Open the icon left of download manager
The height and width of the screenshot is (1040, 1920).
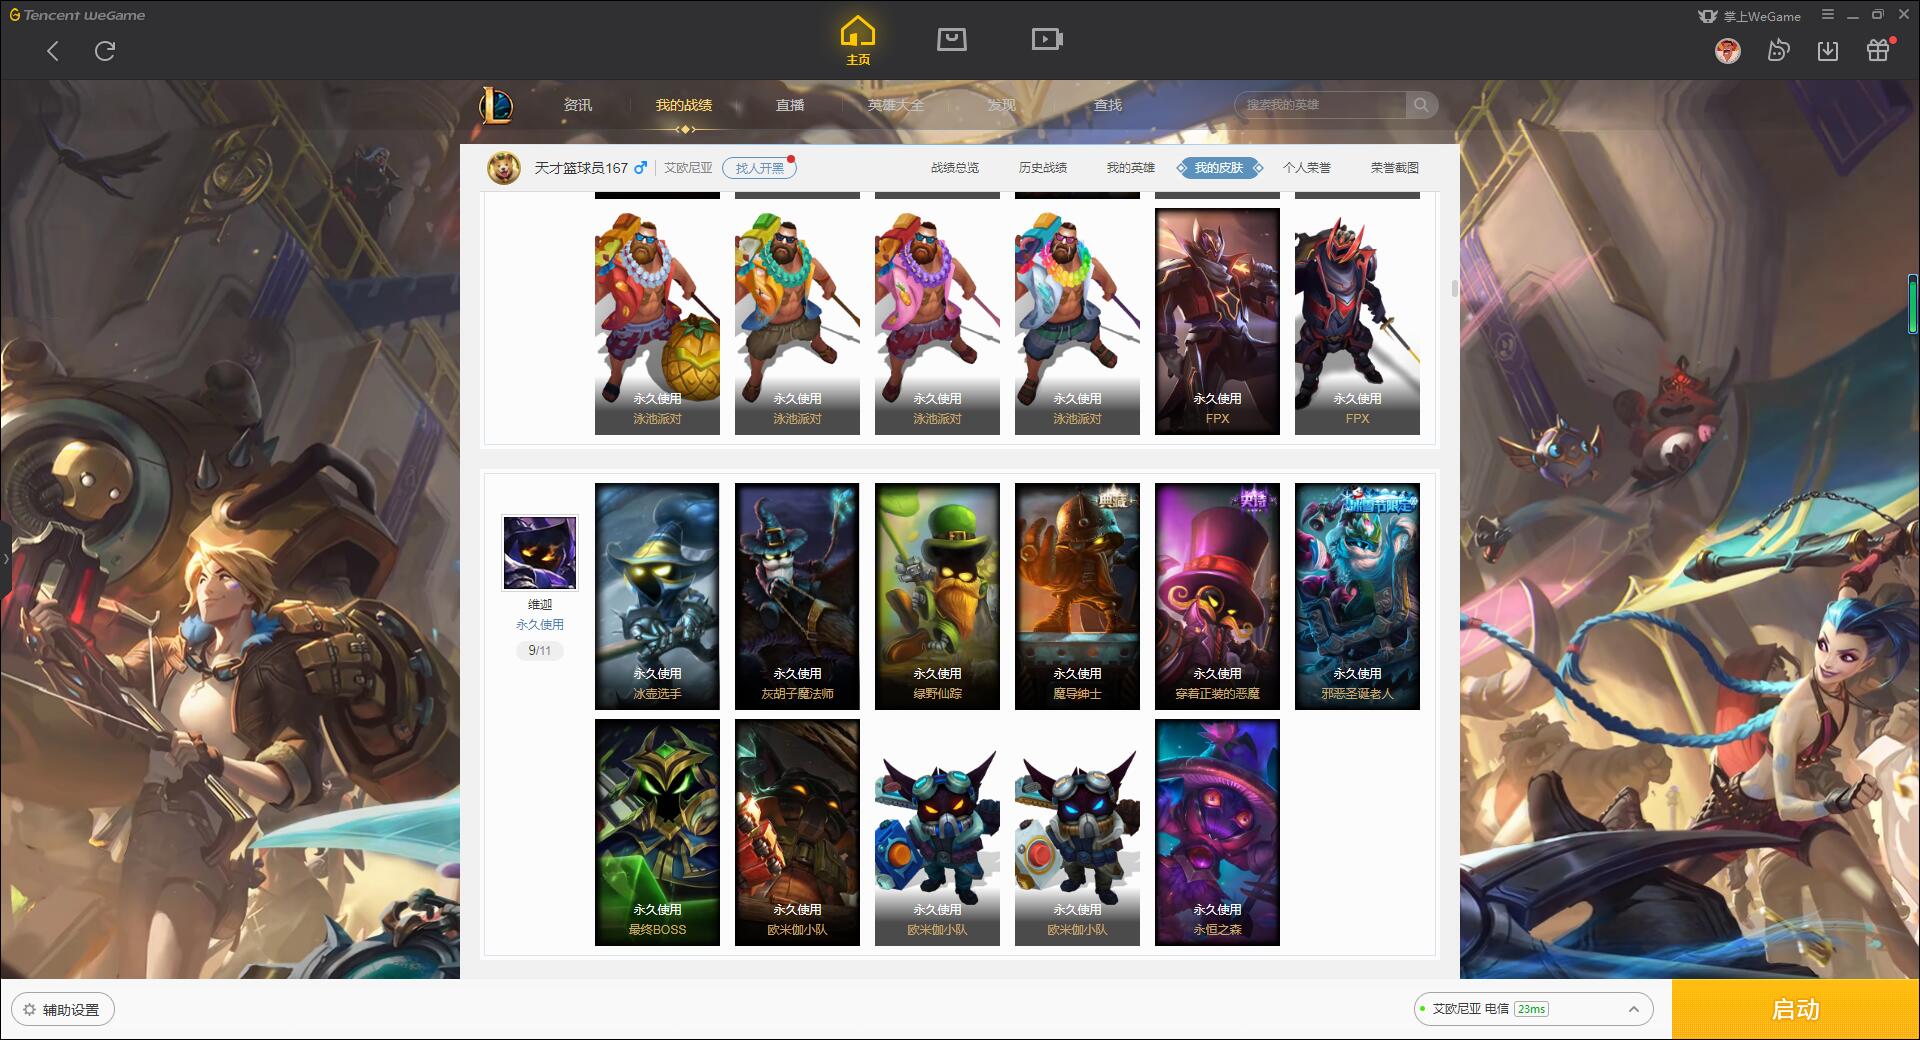(1778, 51)
